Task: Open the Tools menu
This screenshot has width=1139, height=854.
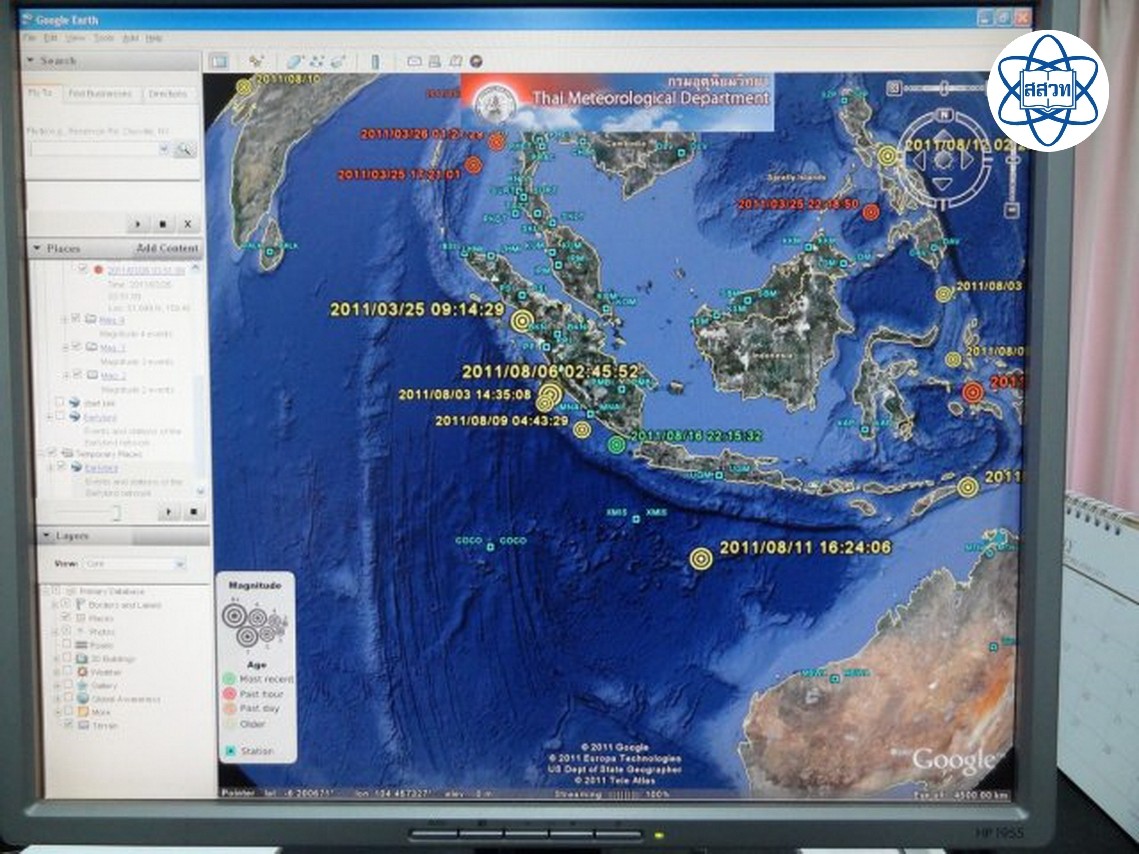Action: click(104, 38)
